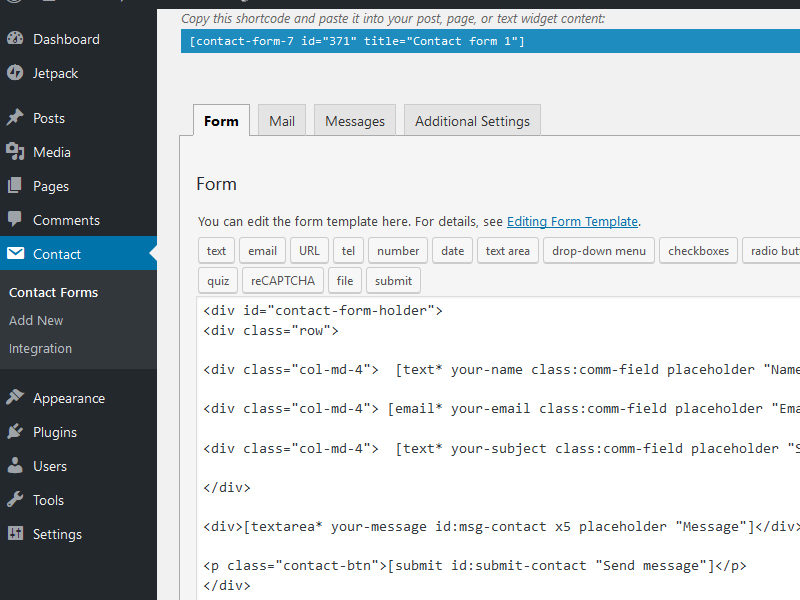Insert a drop-down menu tag

tap(599, 250)
